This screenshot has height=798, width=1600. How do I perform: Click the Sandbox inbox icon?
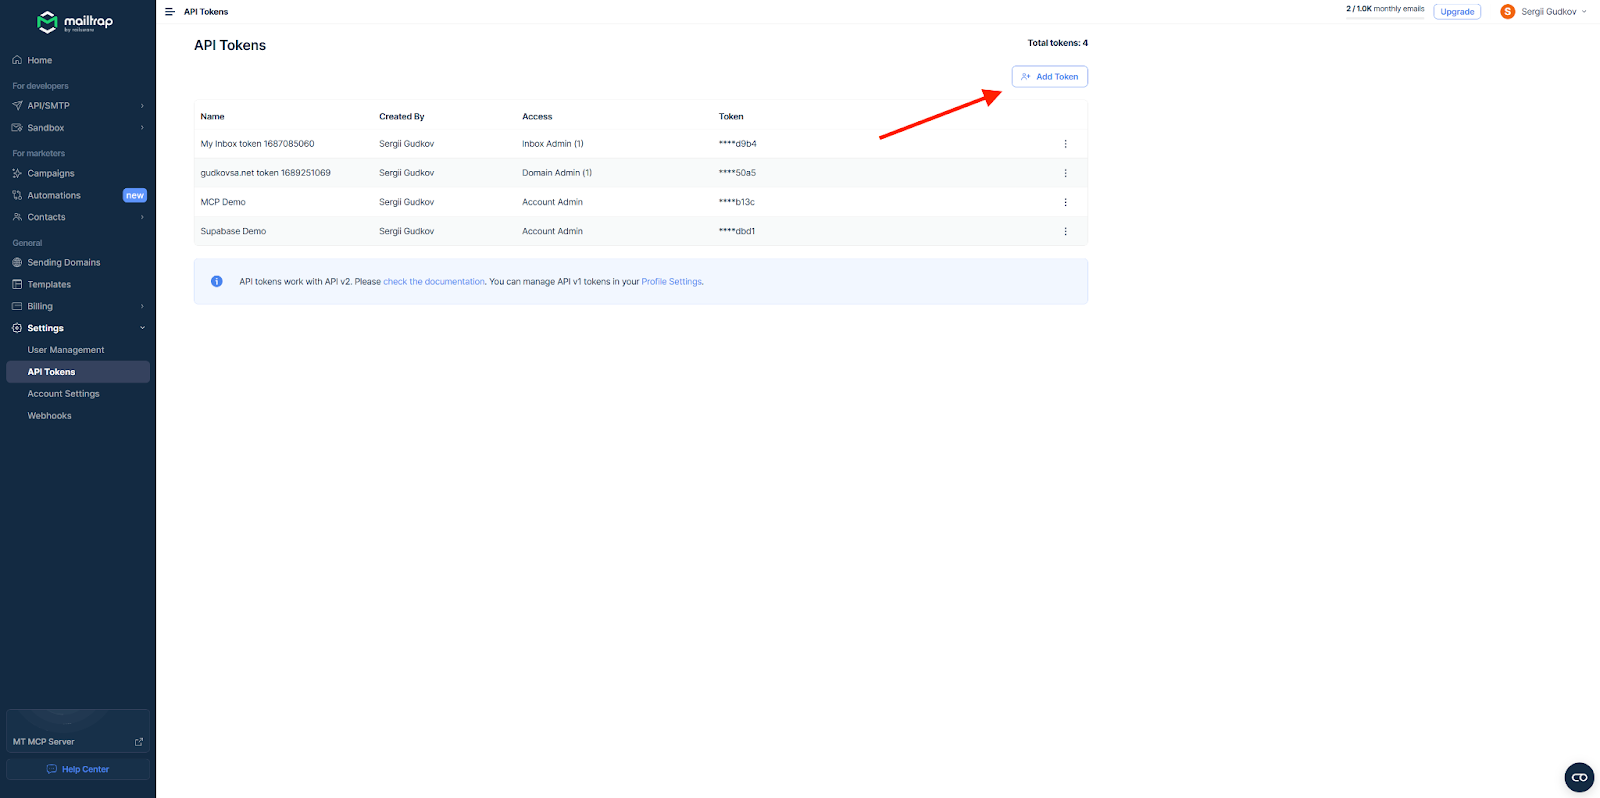click(17, 128)
